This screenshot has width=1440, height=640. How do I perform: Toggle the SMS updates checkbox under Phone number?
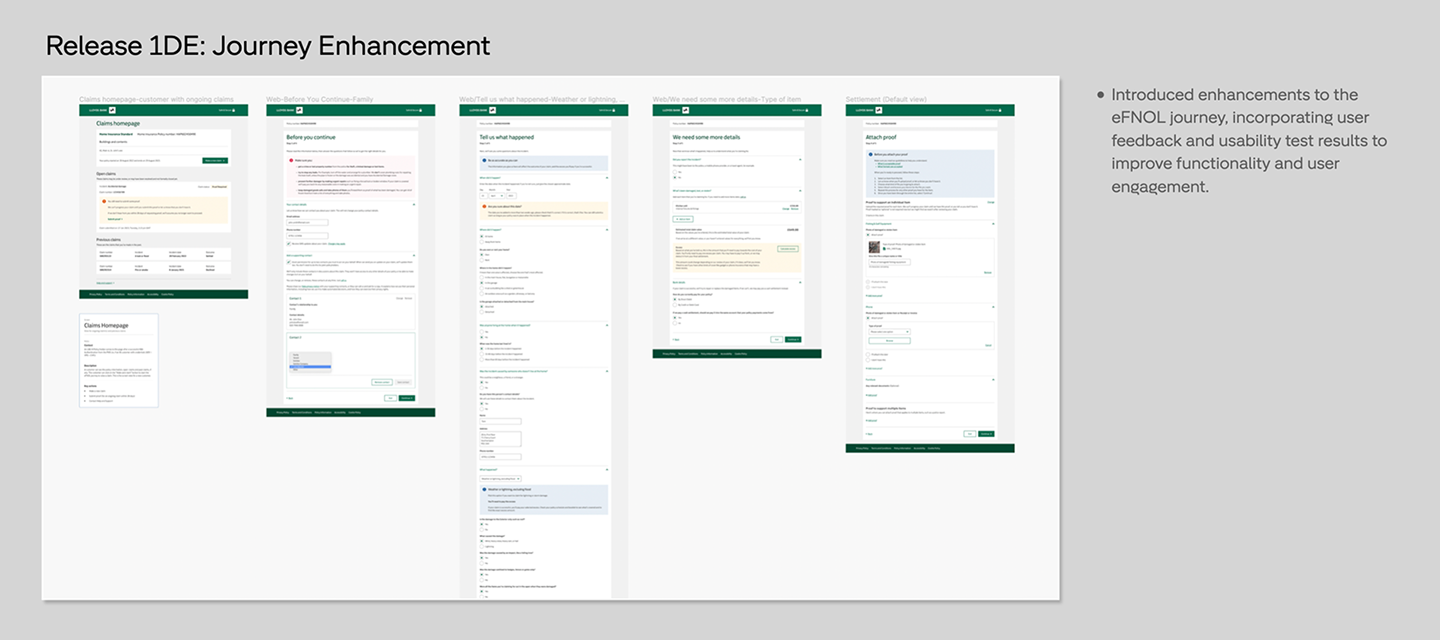[x=289, y=243]
